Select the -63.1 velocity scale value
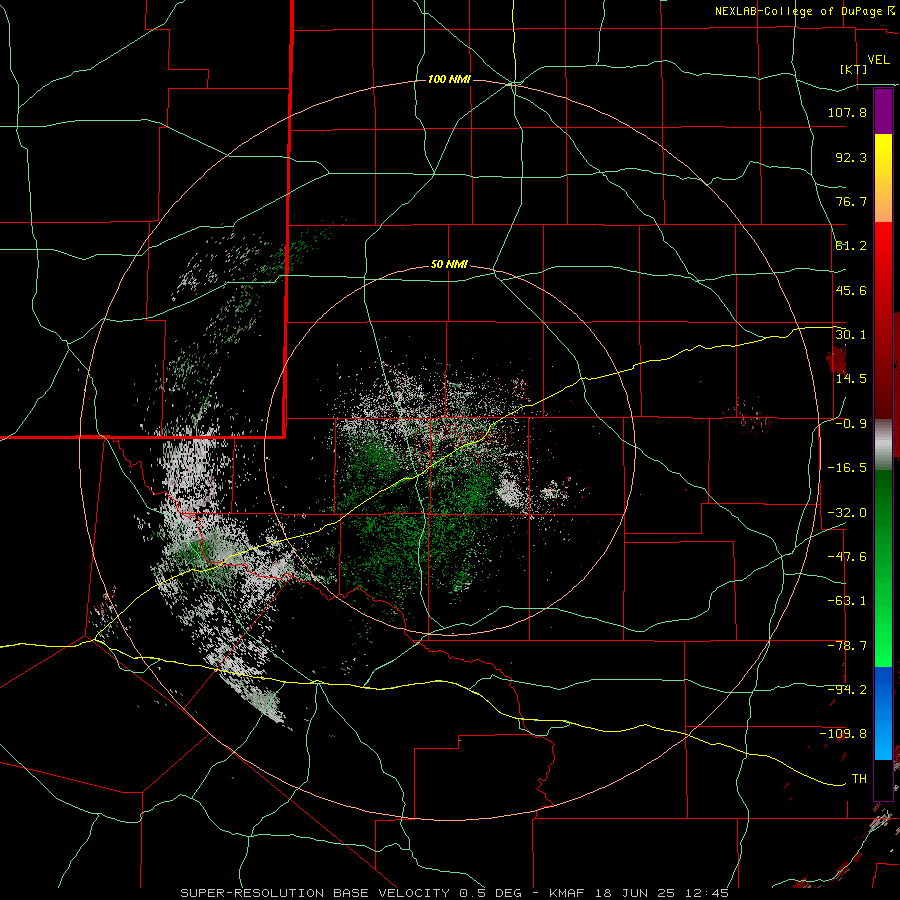 tap(847, 601)
